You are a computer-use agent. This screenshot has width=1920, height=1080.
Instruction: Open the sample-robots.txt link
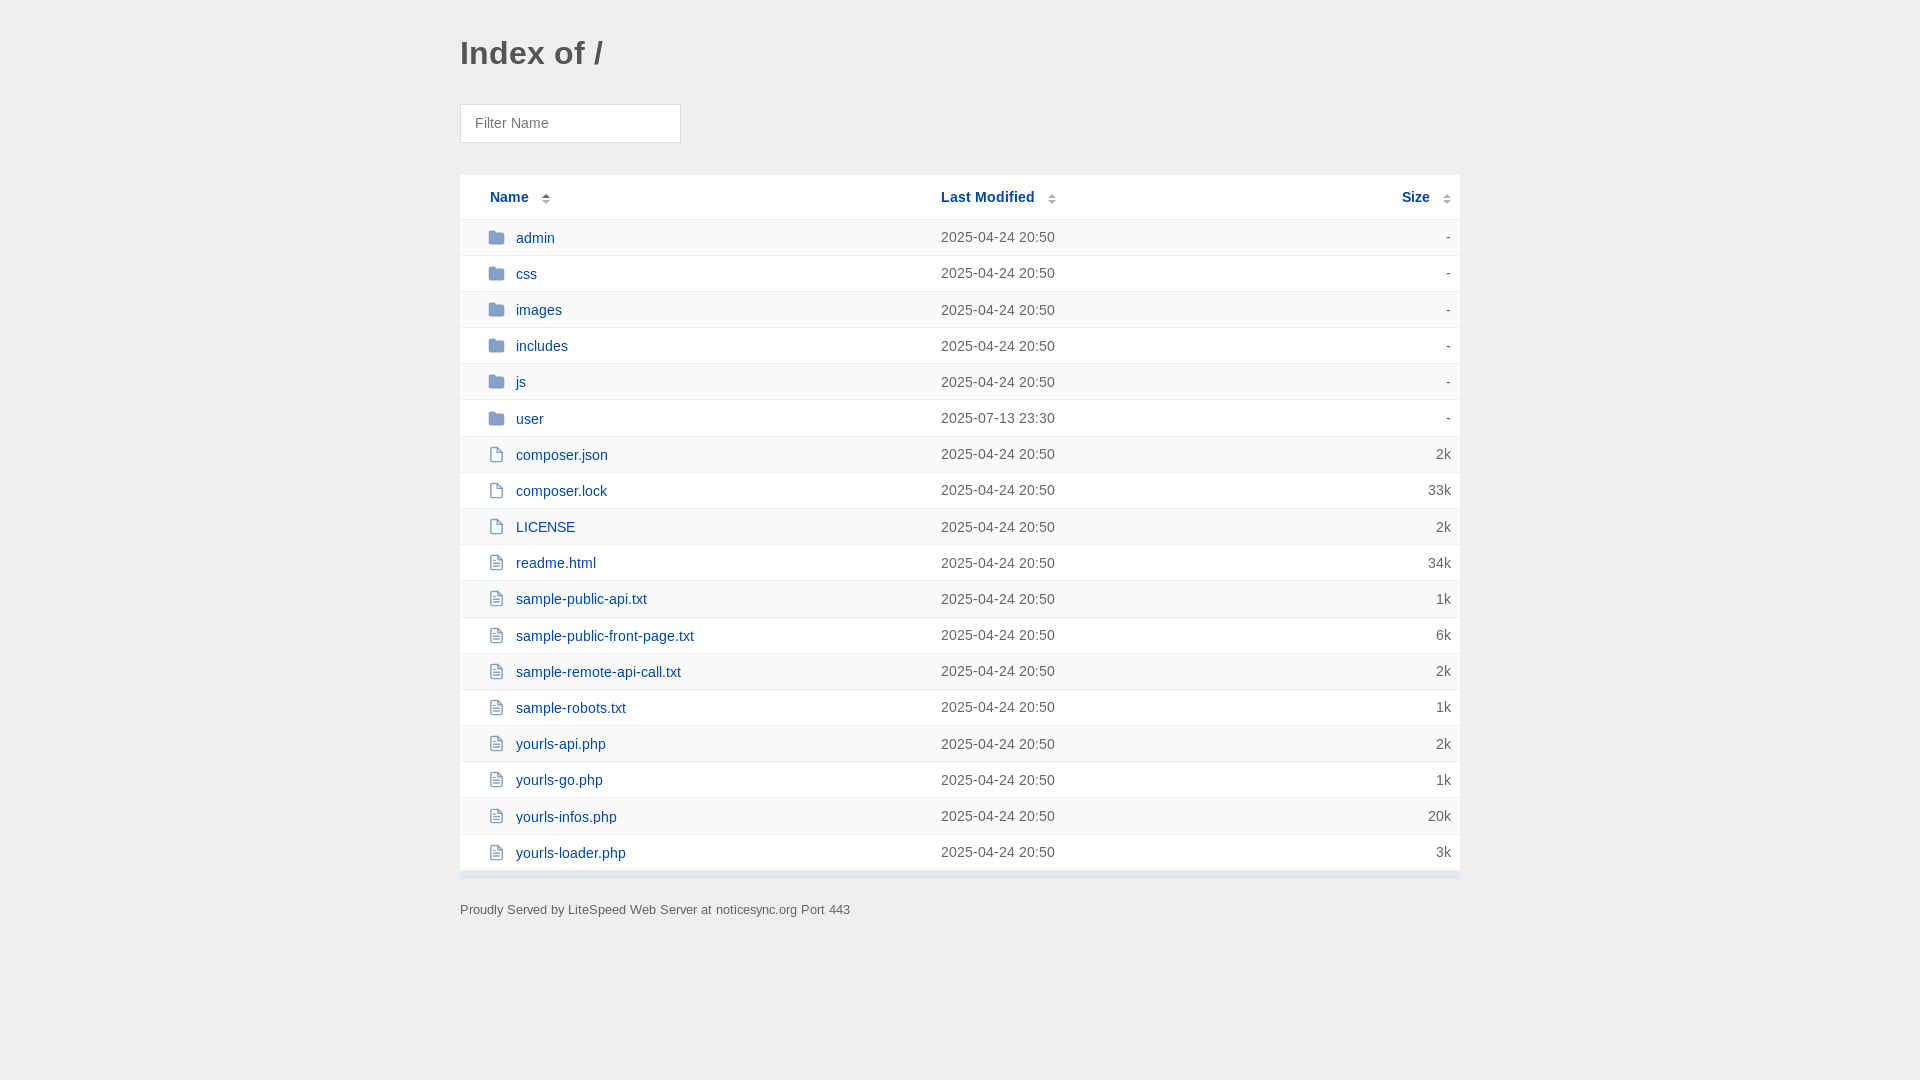pos(571,708)
